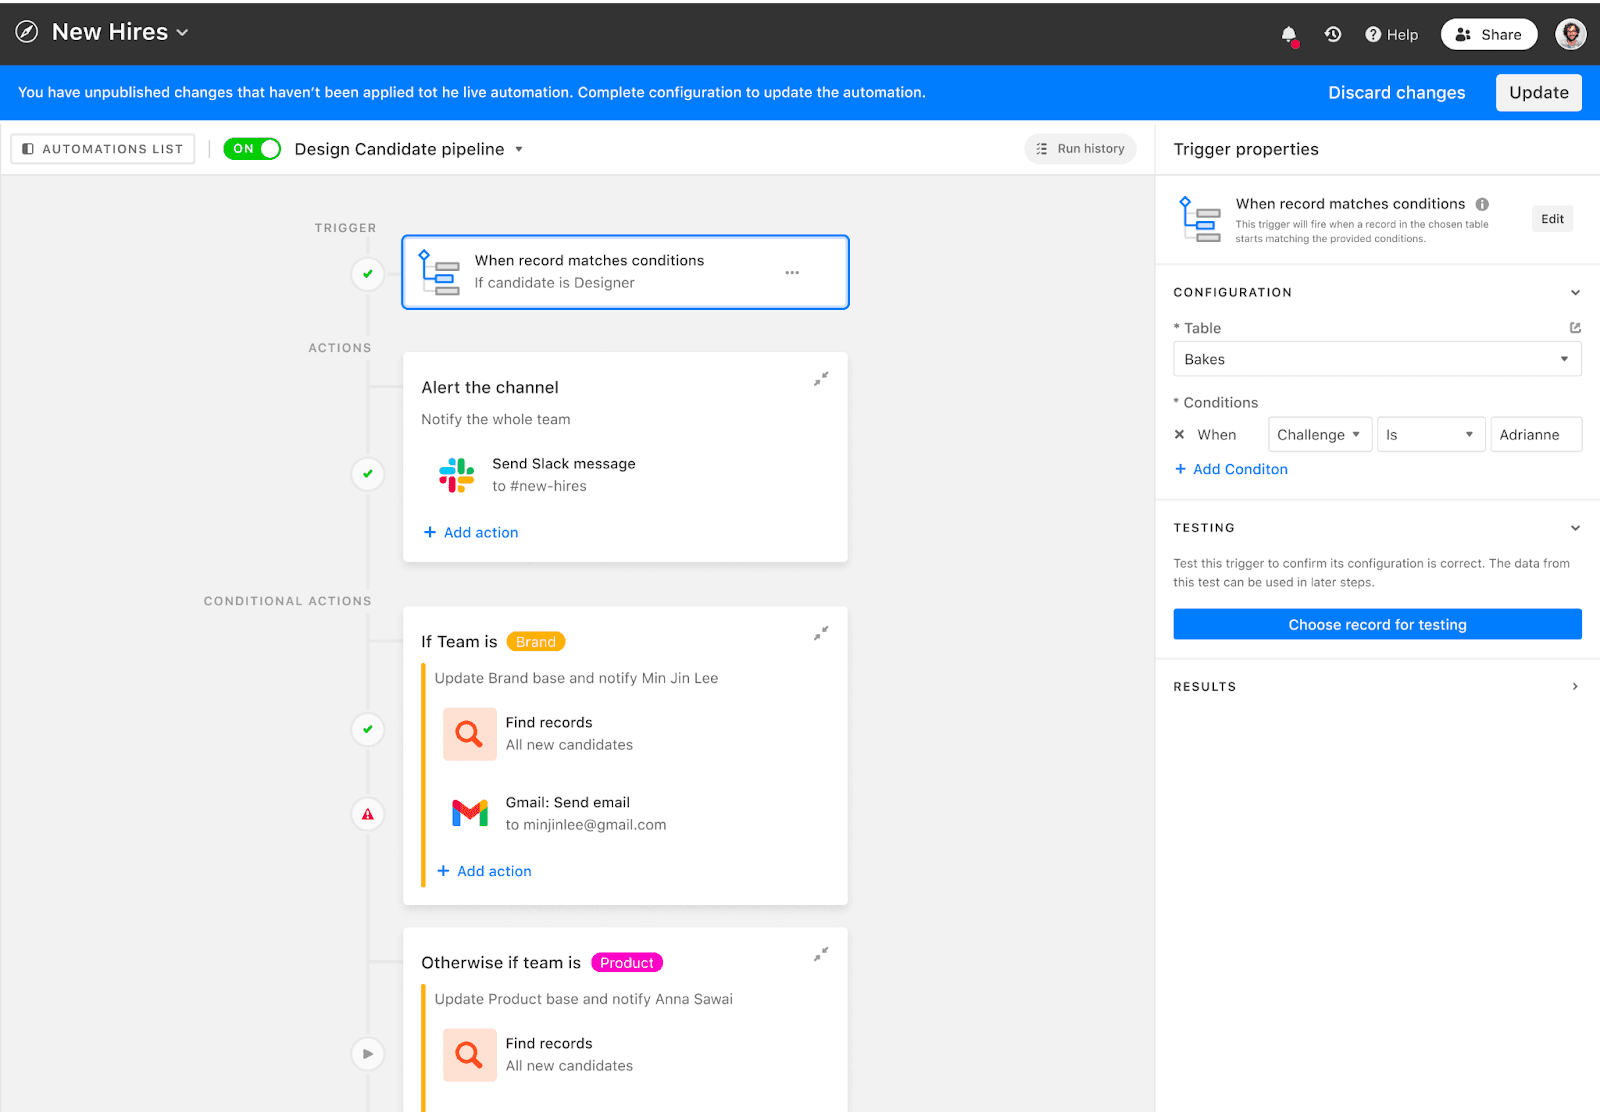This screenshot has height=1112, width=1600.
Task: Click the play step marker near Product group
Action: [368, 1053]
